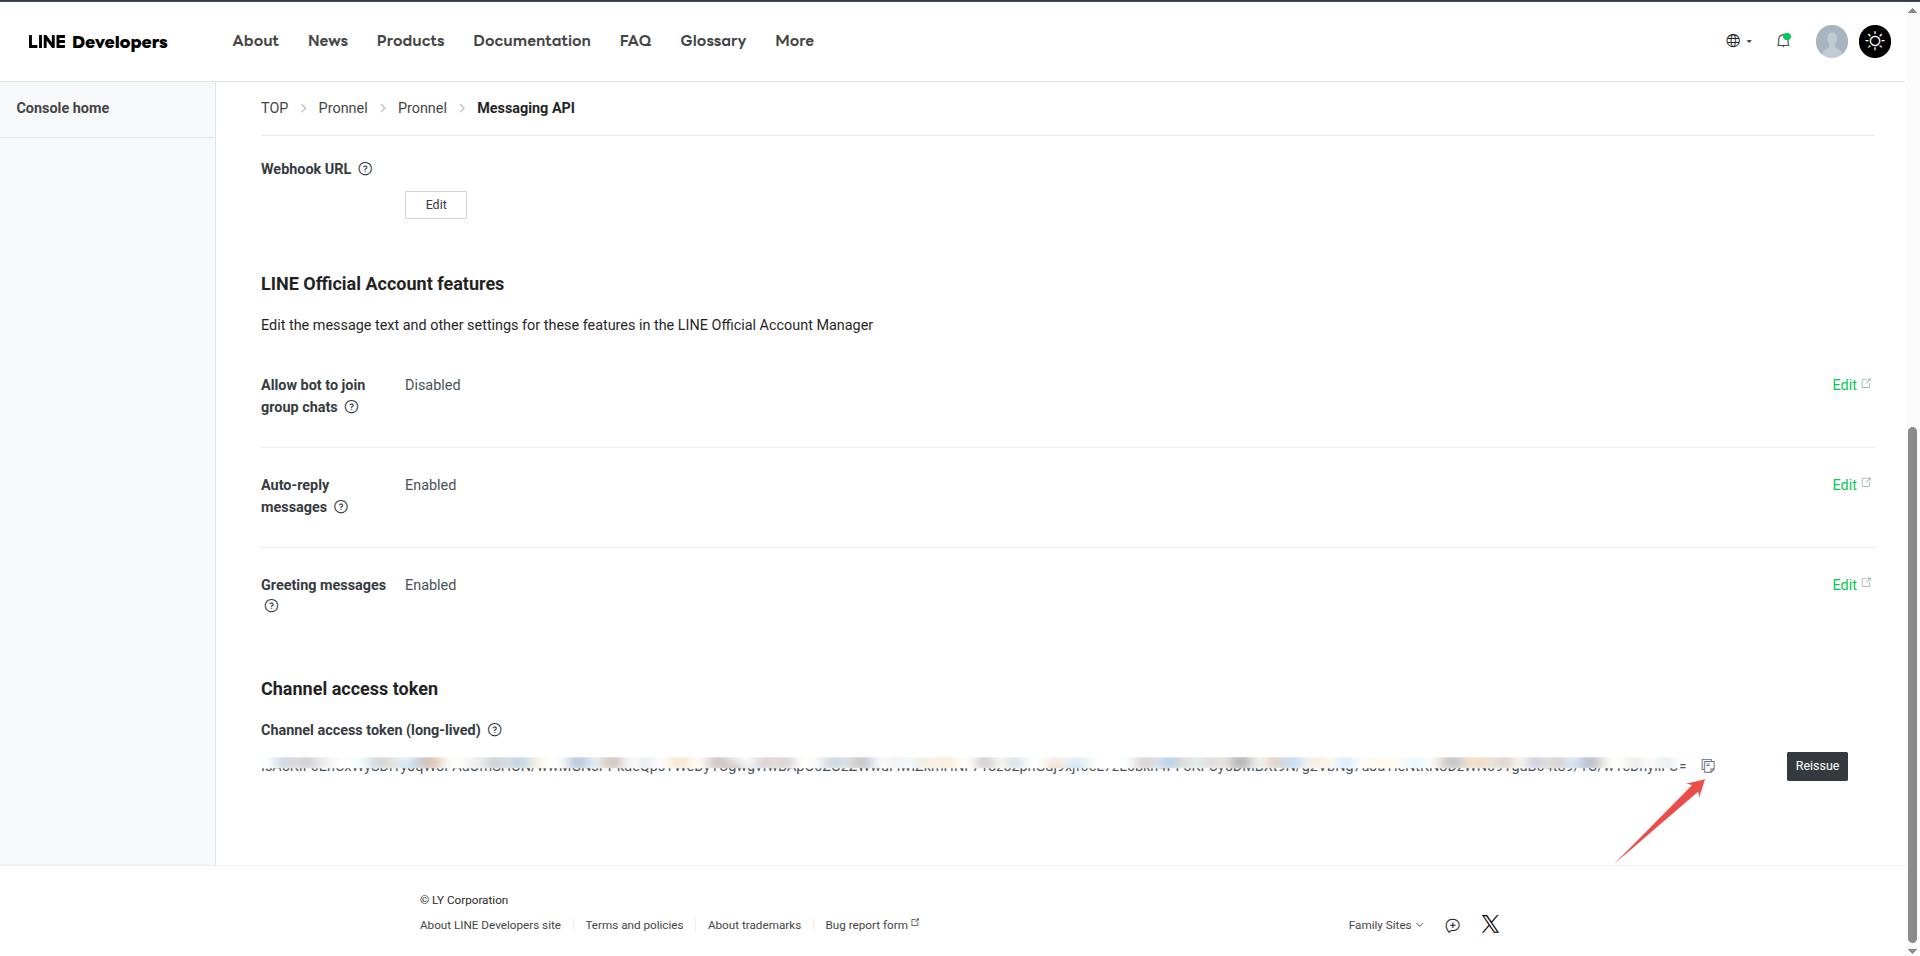The height and width of the screenshot is (956, 1920).
Task: Click the LY Corporation copyright text
Action: [464, 900]
